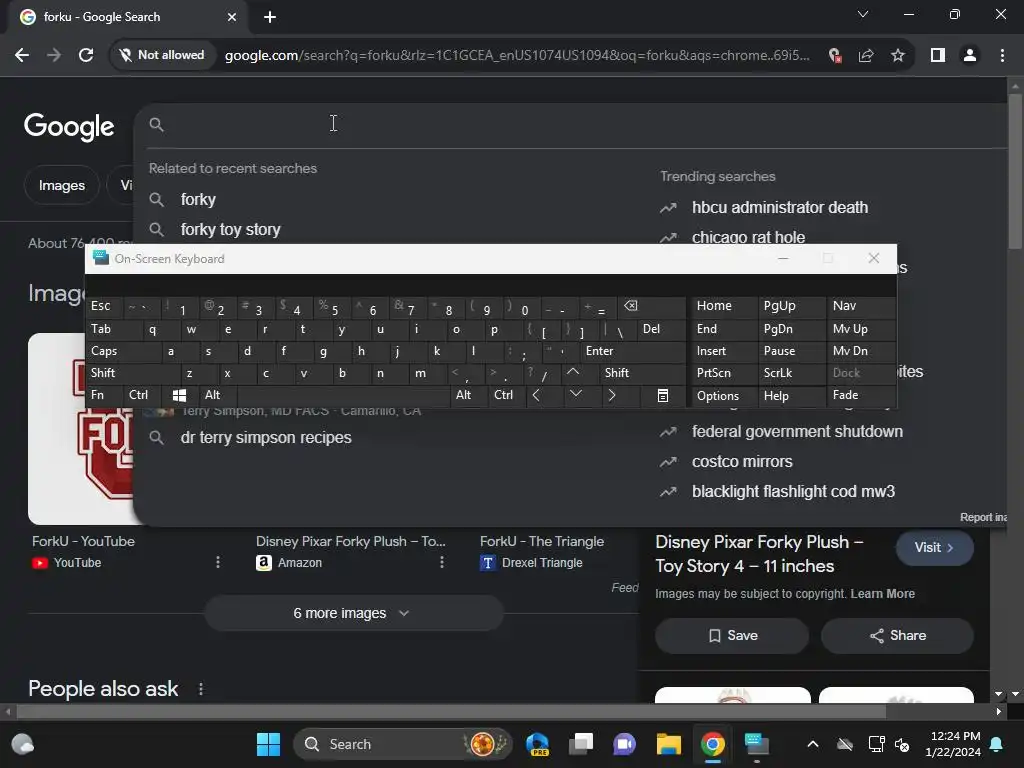Show hidden system tray icons
The image size is (1024, 768).
pos(812,744)
